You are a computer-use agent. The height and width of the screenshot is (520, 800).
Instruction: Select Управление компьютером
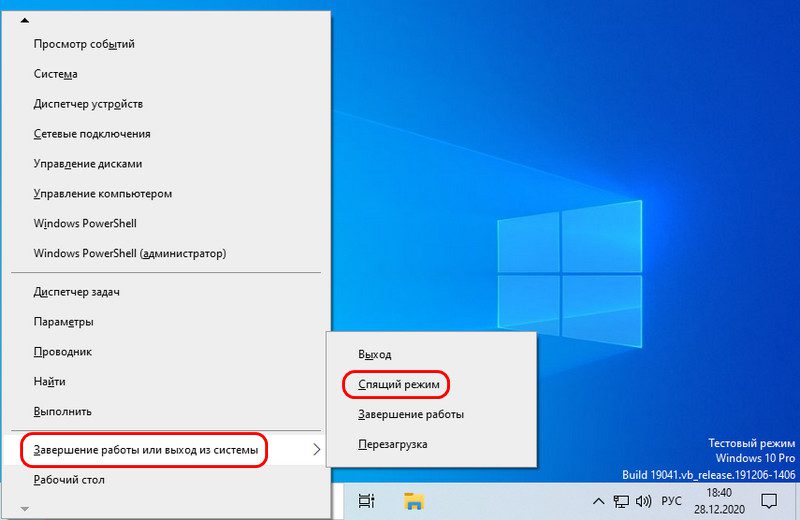[x=166, y=193]
